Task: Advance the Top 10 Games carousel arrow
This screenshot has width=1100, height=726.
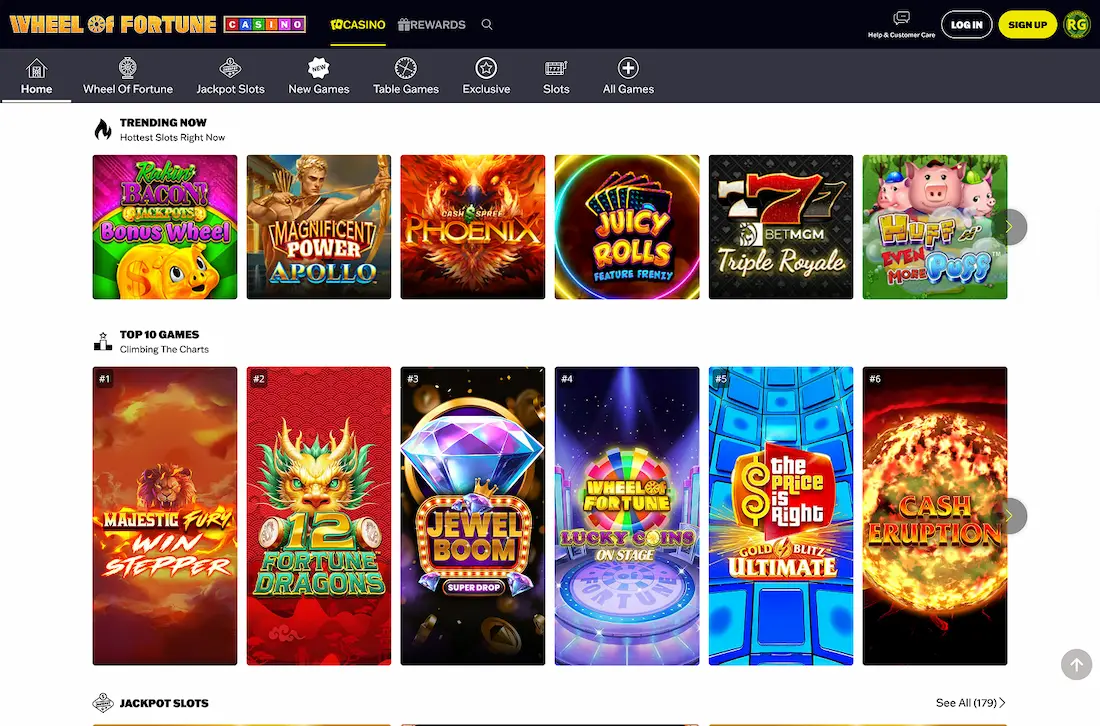Action: click(1010, 516)
